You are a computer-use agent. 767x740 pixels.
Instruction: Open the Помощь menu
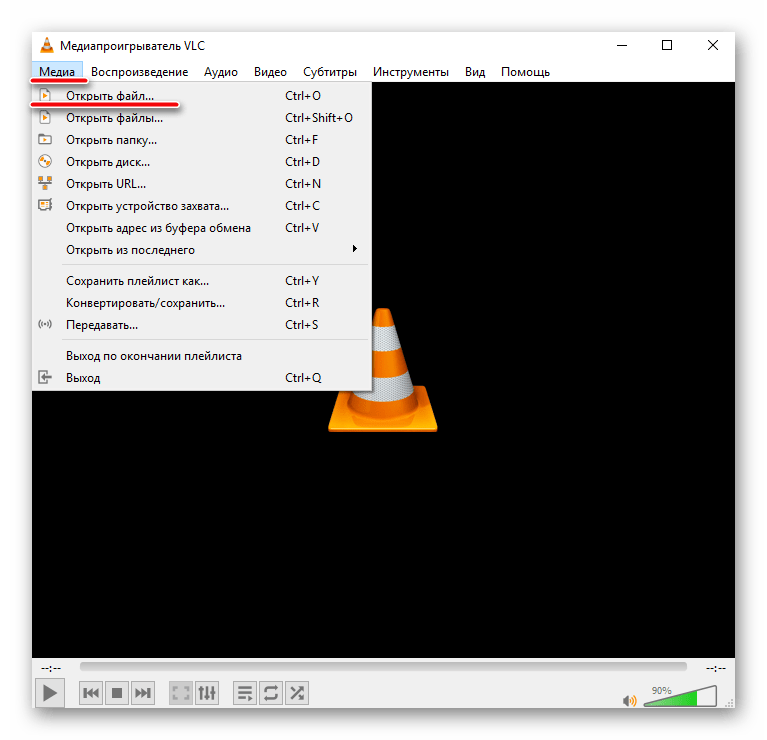525,72
